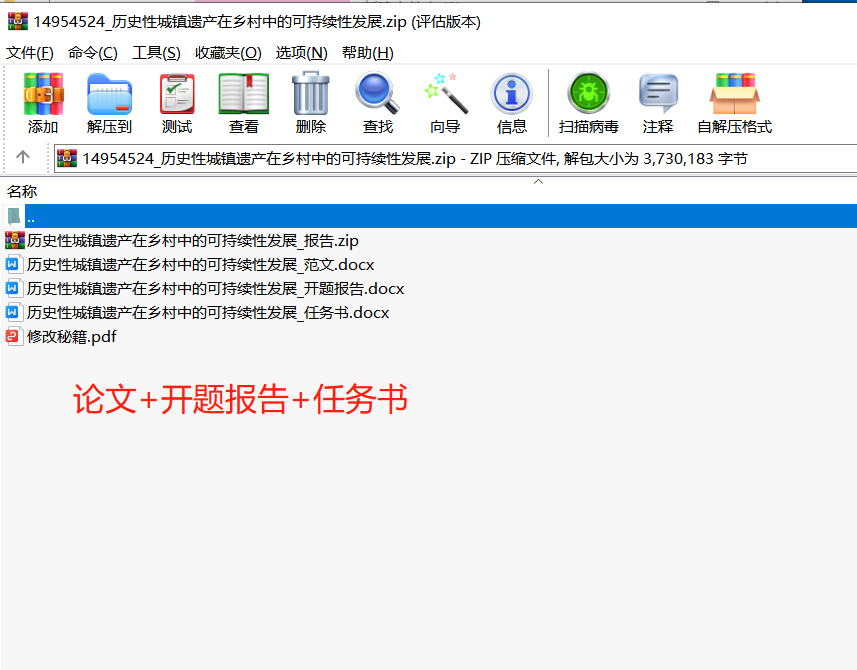Screen dimensions: 857x670
Task: Go up one level with arrow button
Action: pos(22,157)
